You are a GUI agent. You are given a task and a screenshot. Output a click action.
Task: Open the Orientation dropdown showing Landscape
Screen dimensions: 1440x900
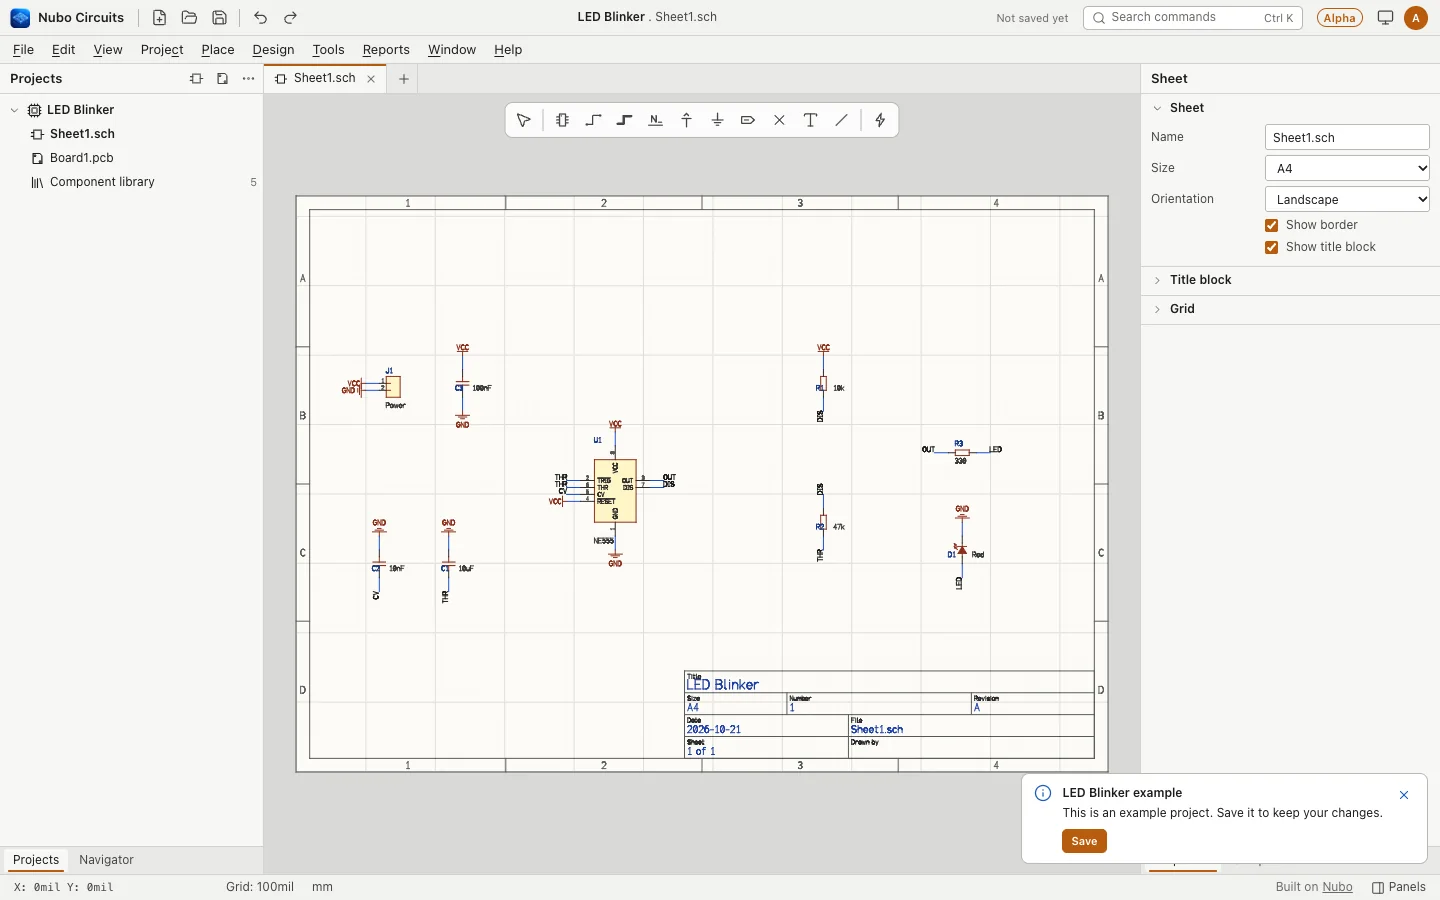point(1347,199)
